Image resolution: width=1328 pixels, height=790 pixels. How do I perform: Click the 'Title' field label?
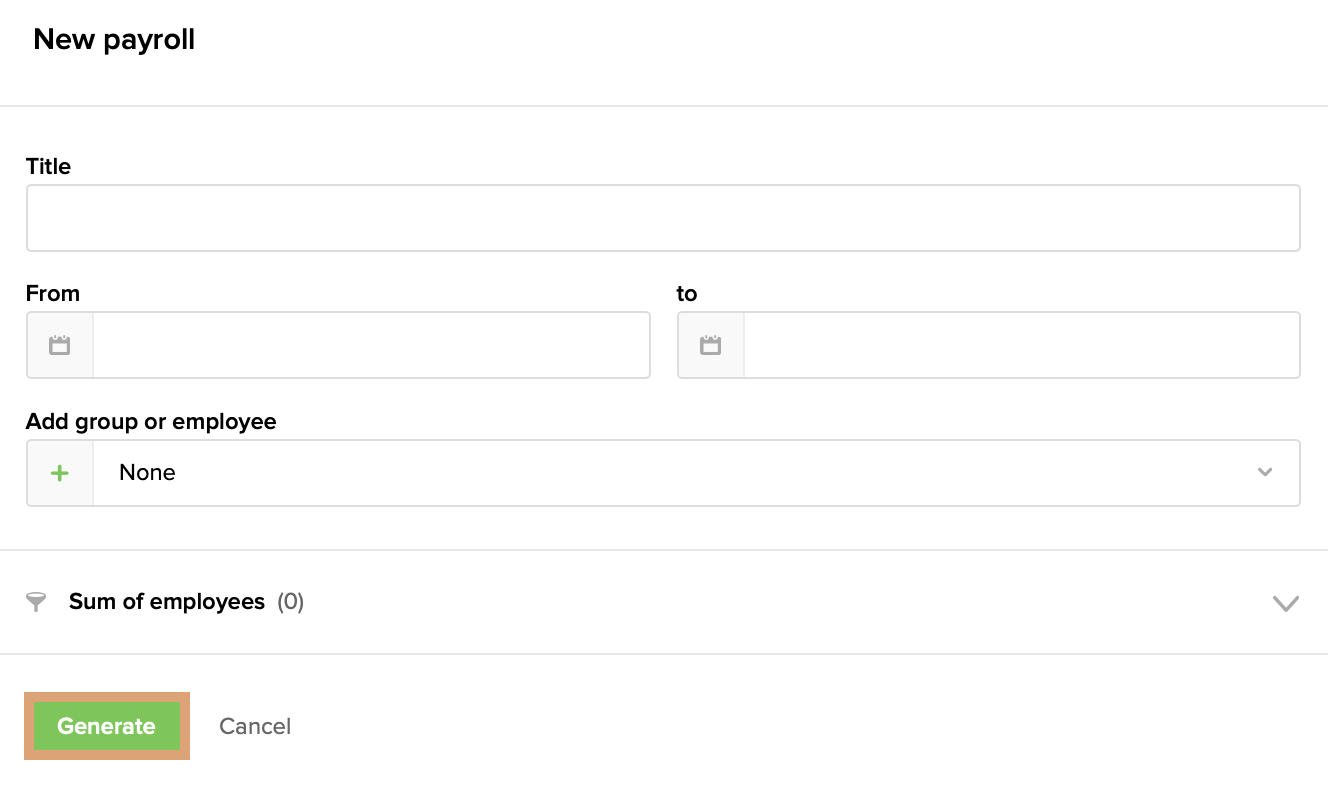49,166
